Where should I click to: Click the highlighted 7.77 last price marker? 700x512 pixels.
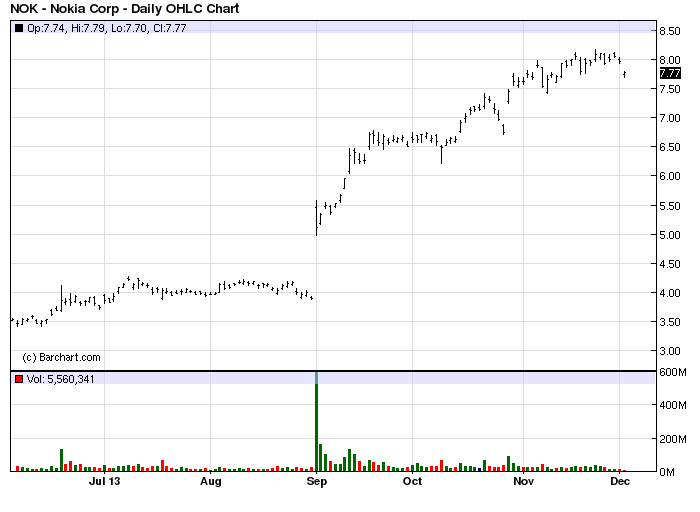[670, 73]
